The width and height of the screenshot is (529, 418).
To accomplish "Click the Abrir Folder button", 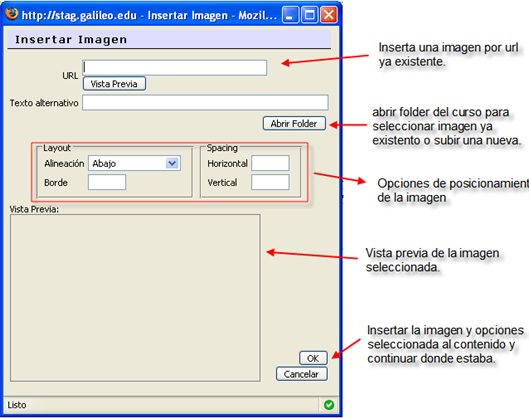I will tap(294, 123).
